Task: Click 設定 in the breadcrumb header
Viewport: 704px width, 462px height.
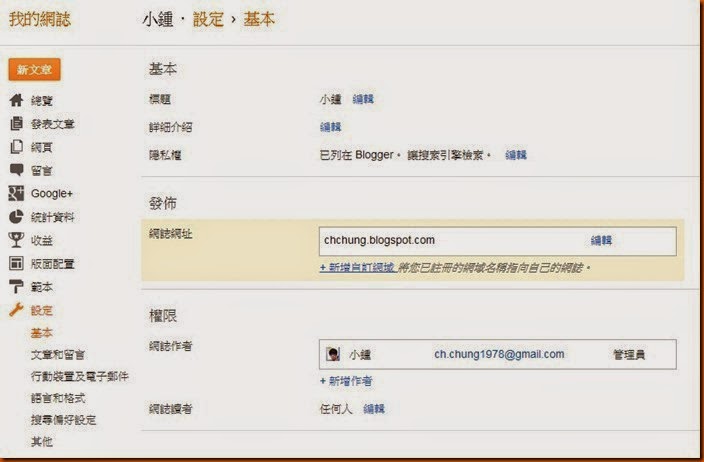Action: pyautogui.click(x=208, y=19)
